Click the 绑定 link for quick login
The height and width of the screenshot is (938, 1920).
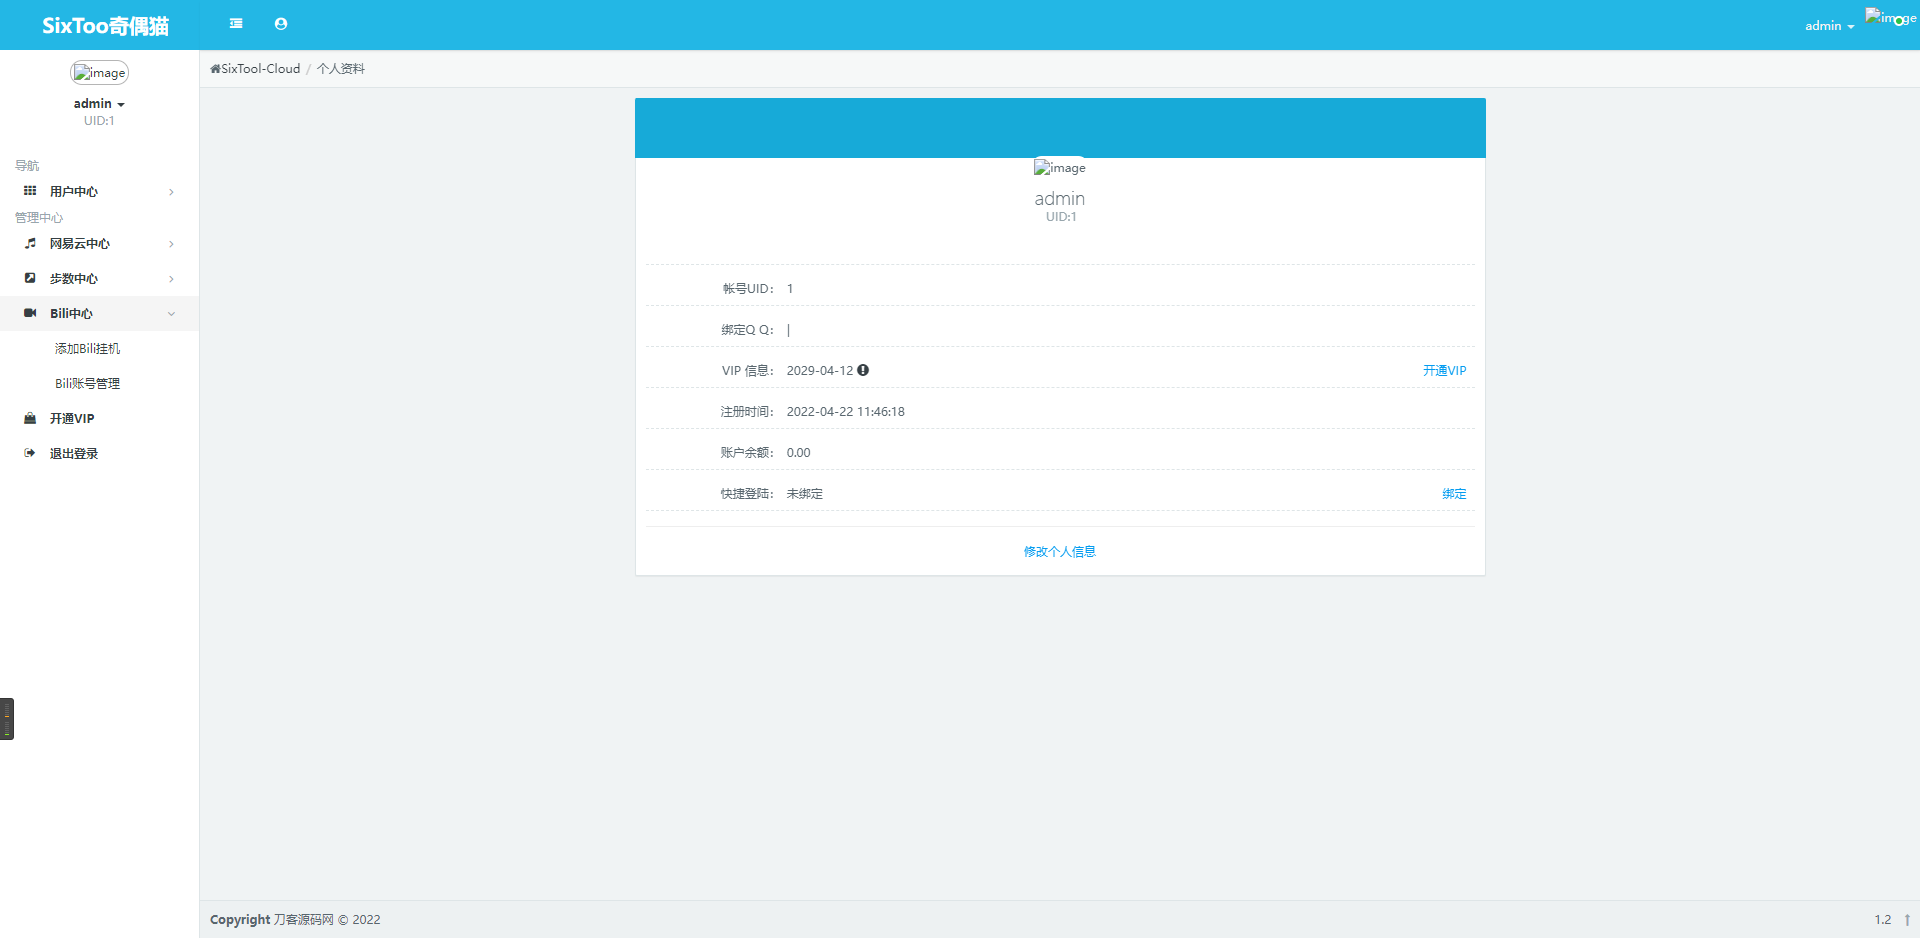[1454, 494]
